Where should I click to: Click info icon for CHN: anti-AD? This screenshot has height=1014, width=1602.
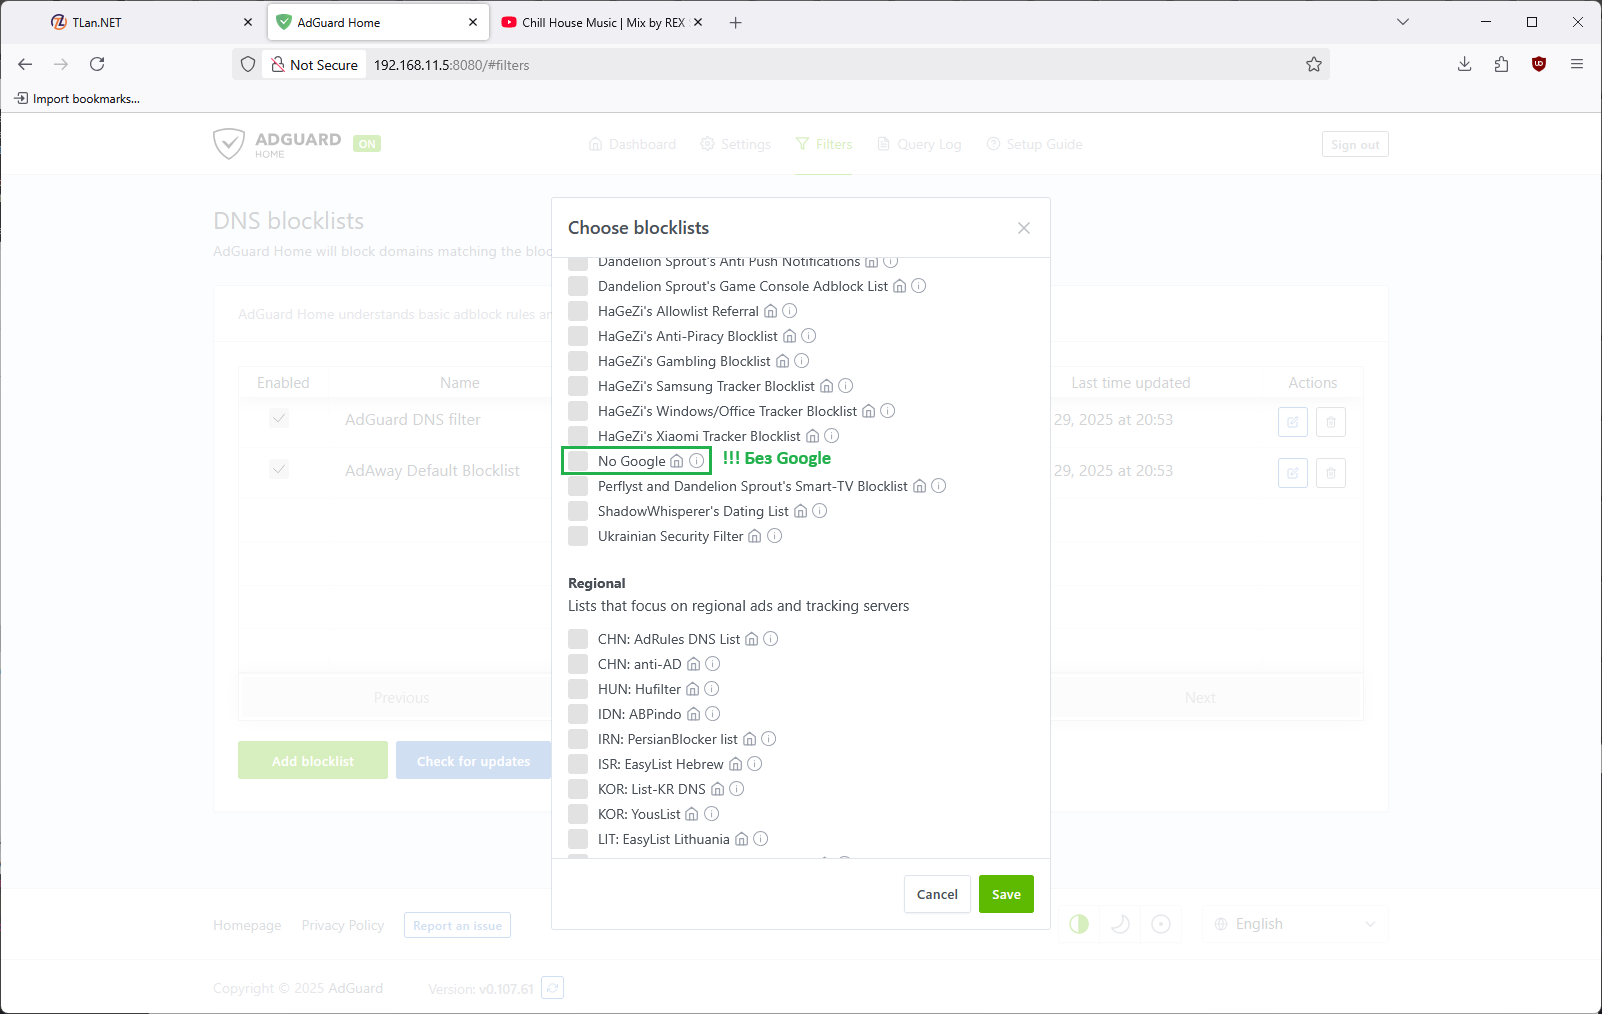(713, 664)
